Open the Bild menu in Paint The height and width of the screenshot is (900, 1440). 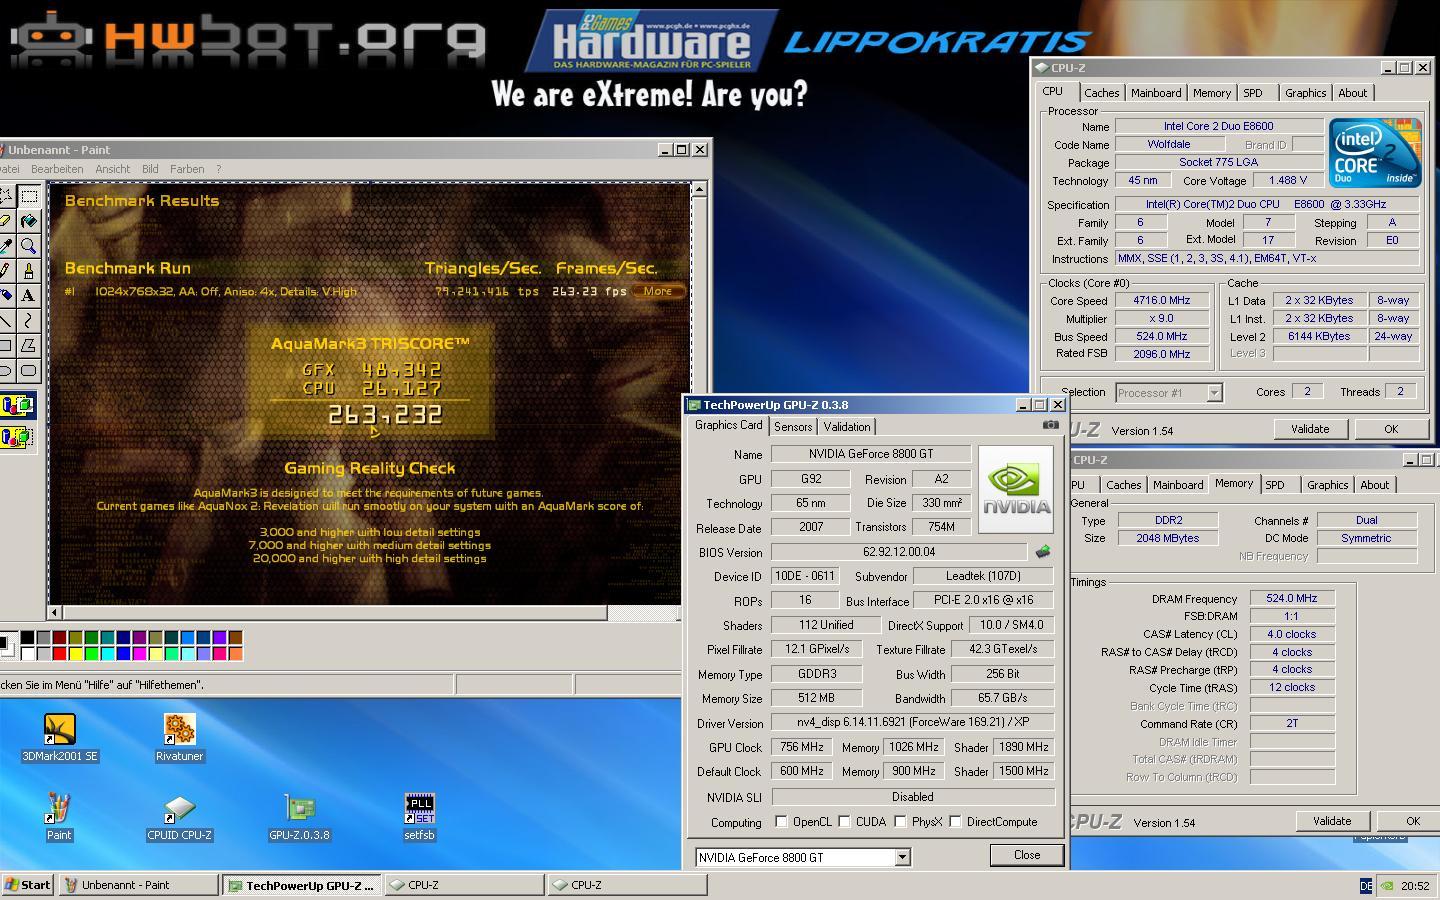[150, 169]
